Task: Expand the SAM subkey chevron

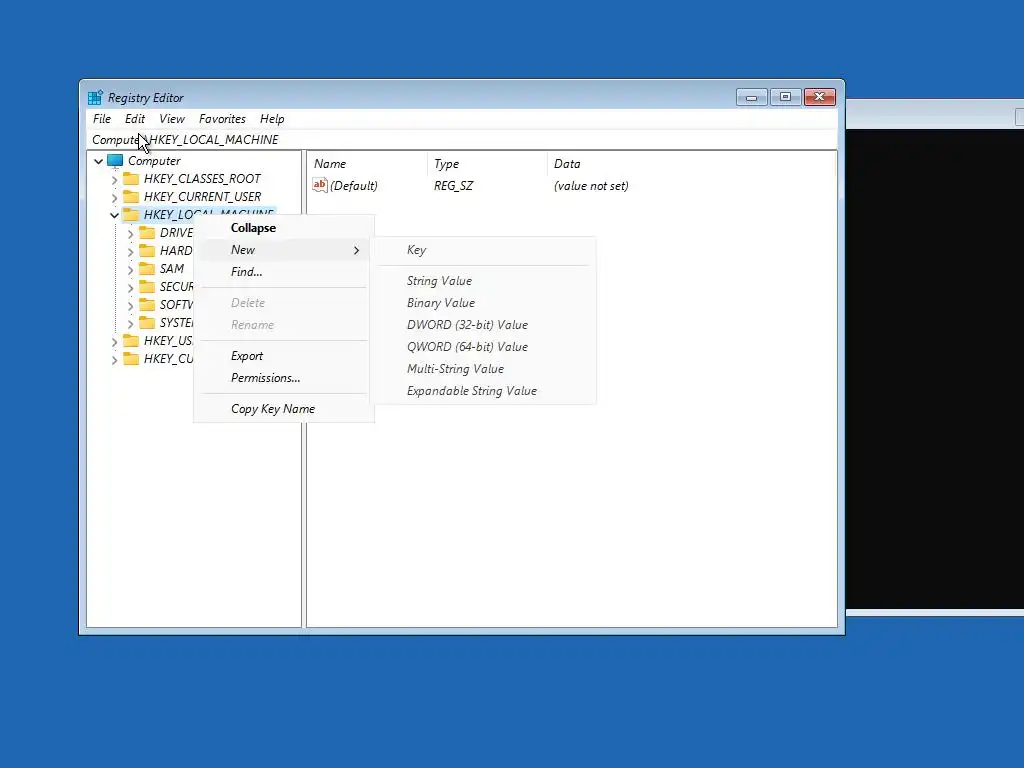Action: click(131, 269)
